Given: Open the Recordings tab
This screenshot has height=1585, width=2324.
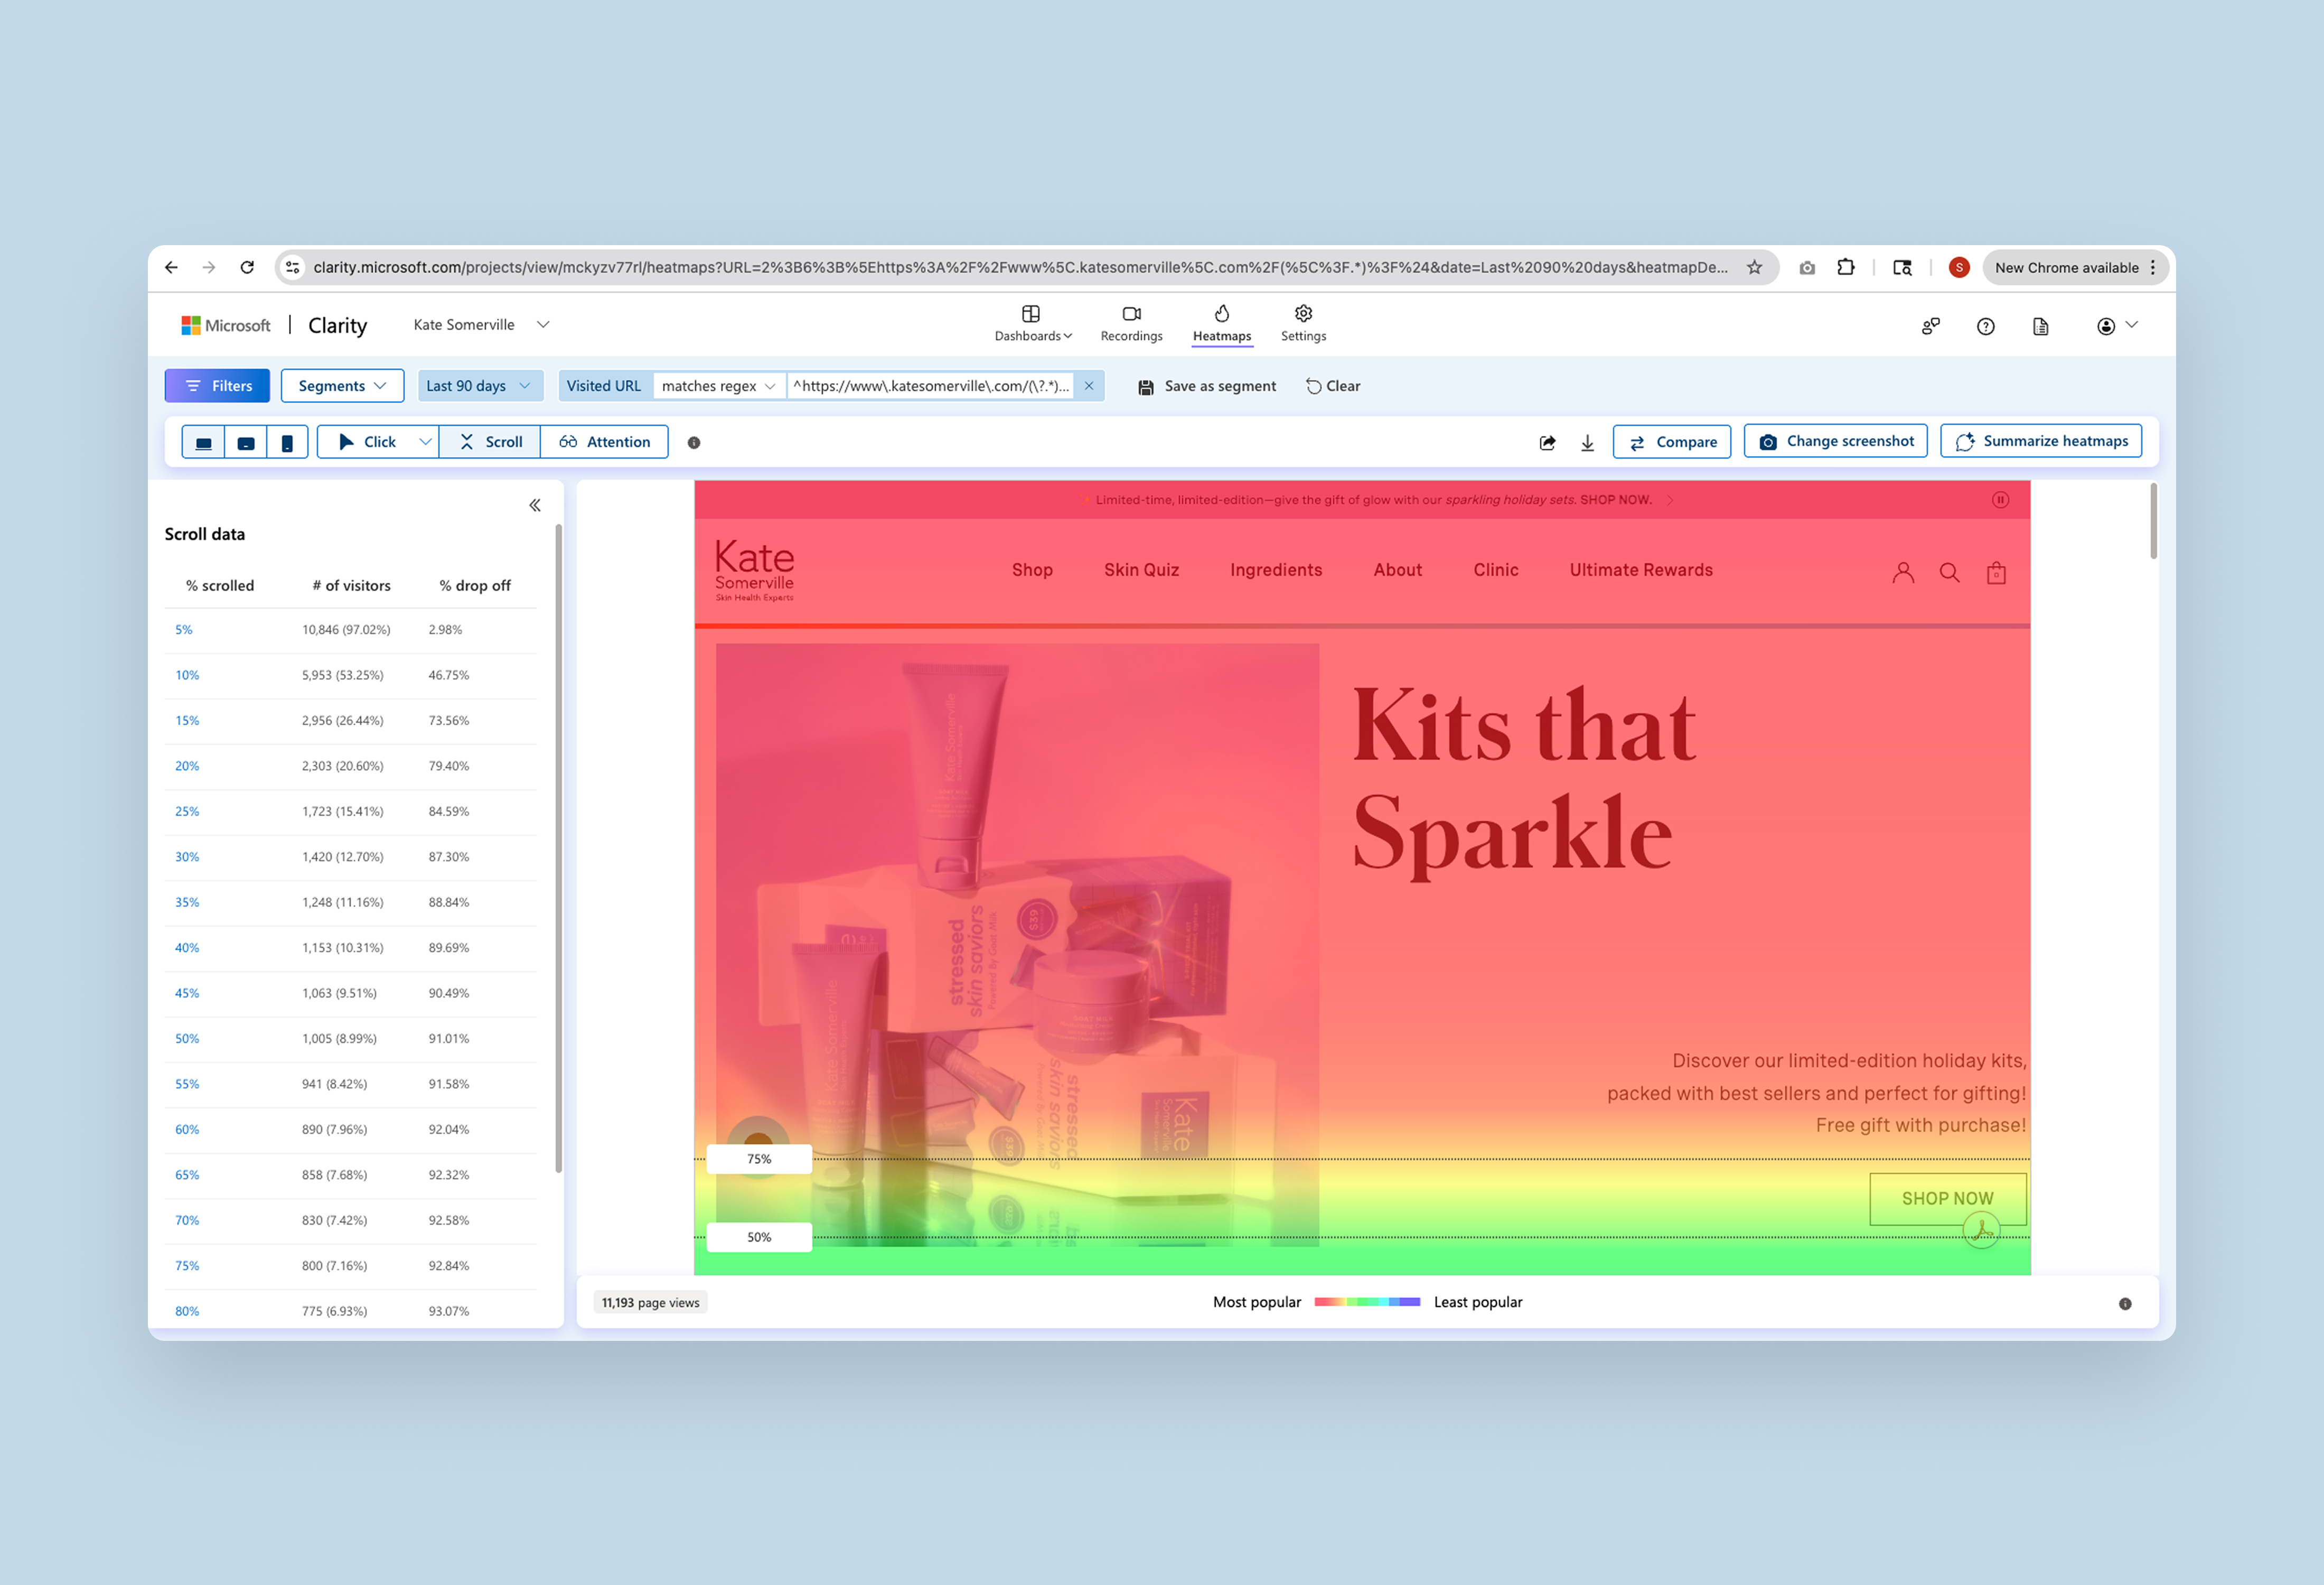Looking at the screenshot, I should click(x=1131, y=324).
